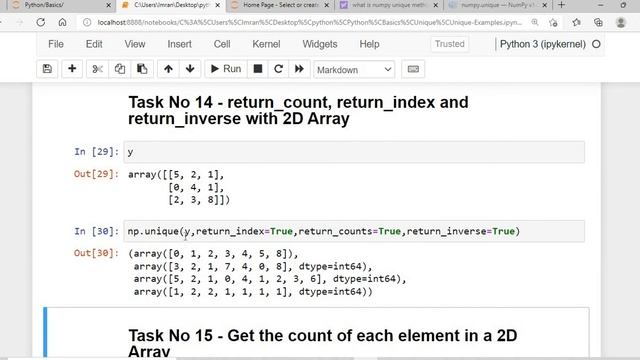Copy selected cells icon
The width and height of the screenshot is (640, 360).
(x=120, y=69)
